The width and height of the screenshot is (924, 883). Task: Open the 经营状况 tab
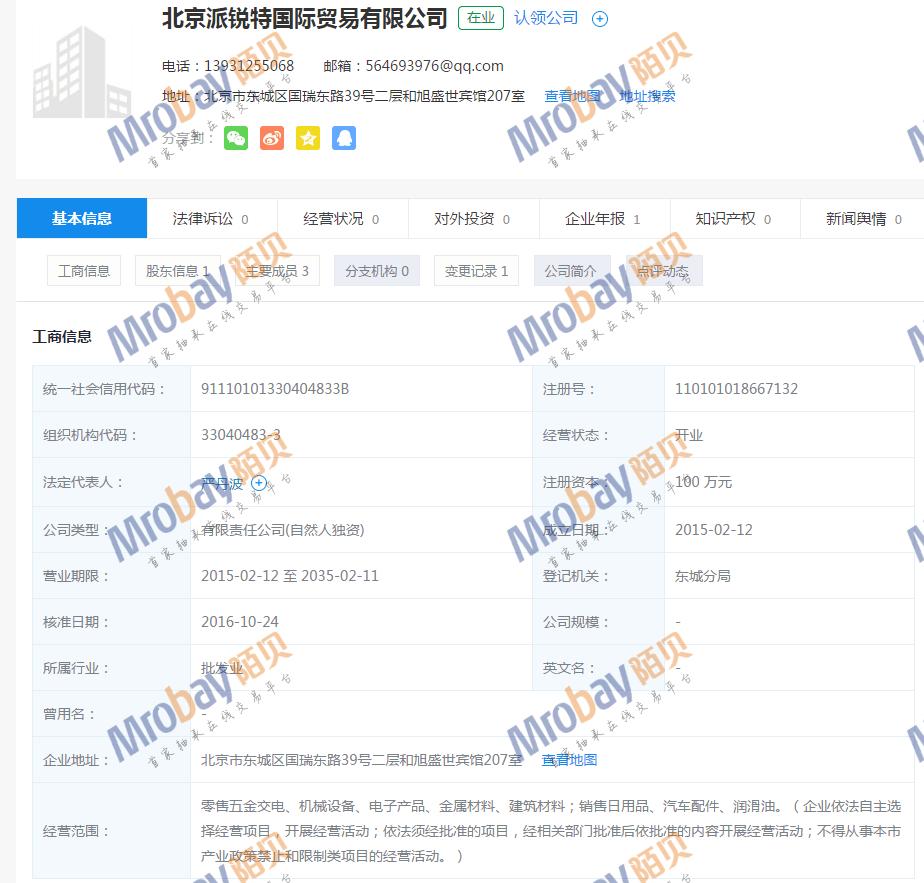[x=341, y=219]
